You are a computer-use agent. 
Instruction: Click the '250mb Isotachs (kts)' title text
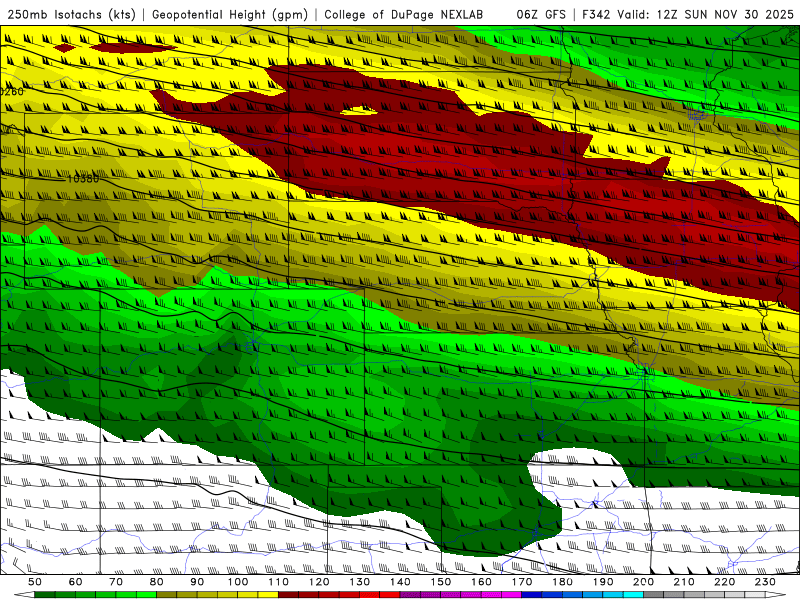pos(71,14)
